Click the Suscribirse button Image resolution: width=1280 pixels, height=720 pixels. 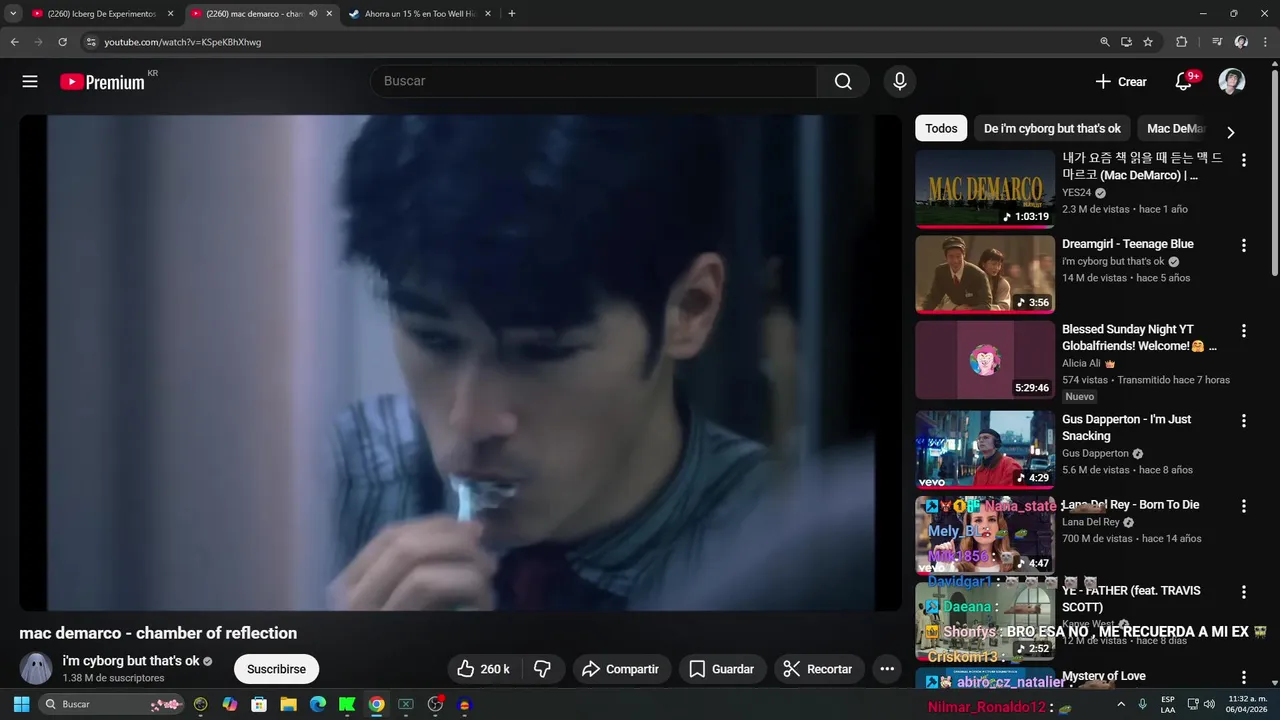(276, 669)
